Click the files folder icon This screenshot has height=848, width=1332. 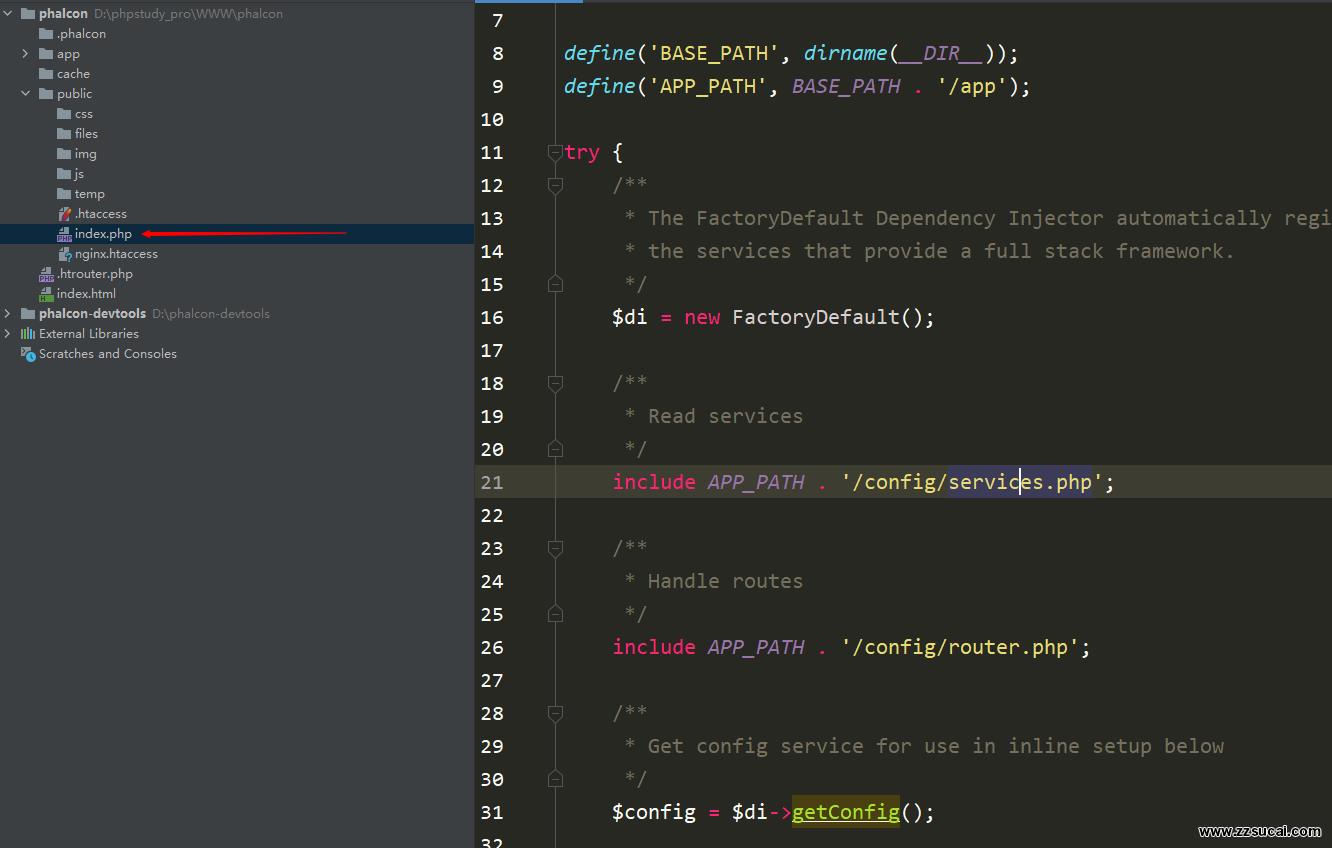64,134
